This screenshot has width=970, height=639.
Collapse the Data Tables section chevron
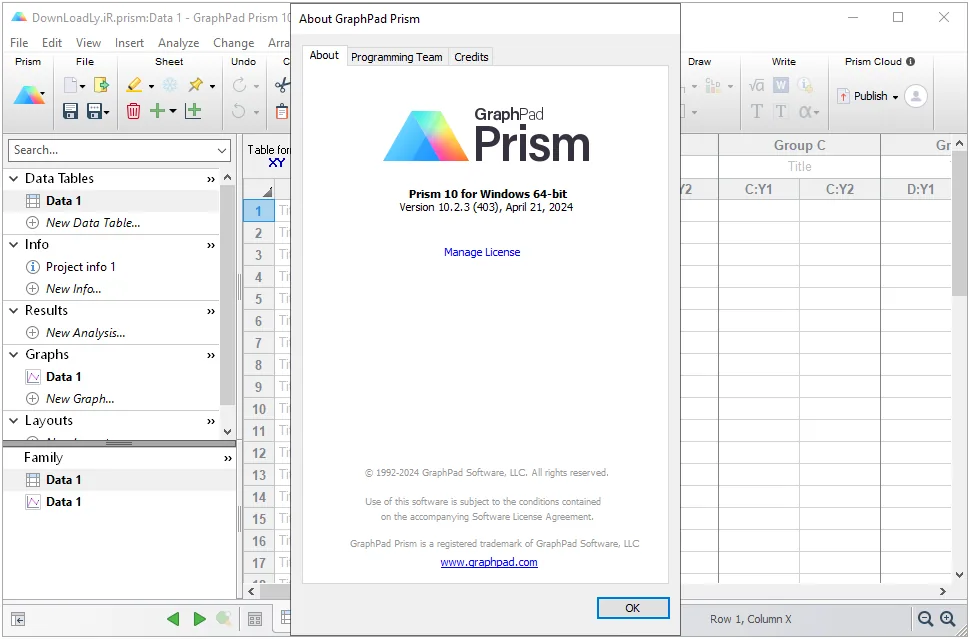pyautogui.click(x=14, y=179)
